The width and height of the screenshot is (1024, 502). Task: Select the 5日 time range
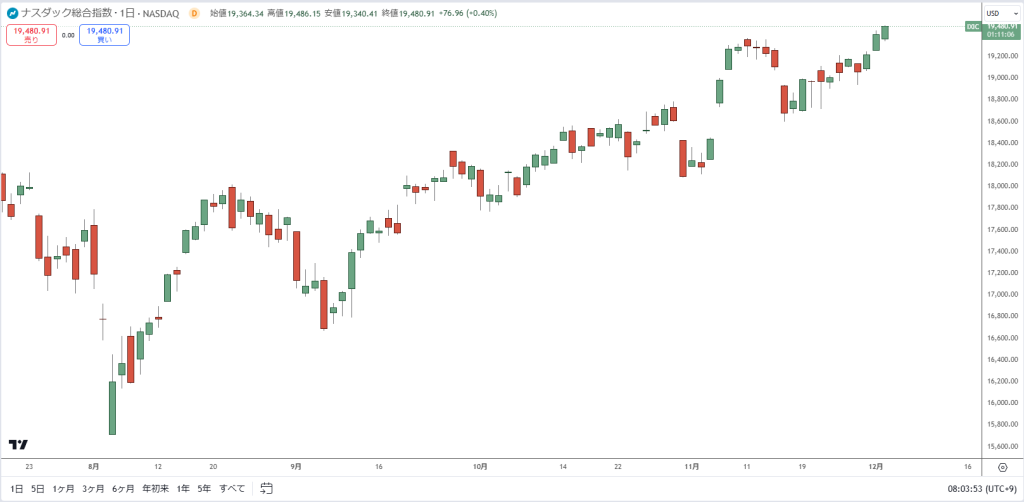(x=38, y=488)
